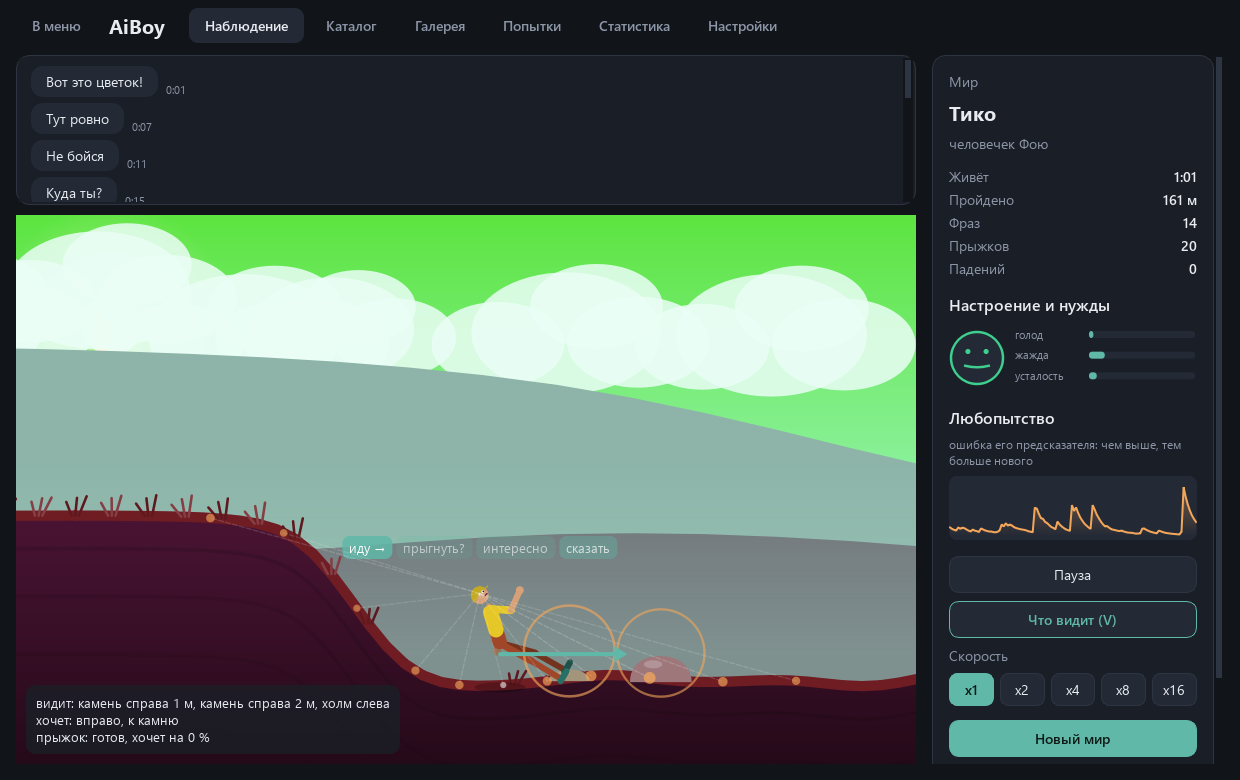Click the Скорость label
The width and height of the screenshot is (1240, 780).
(x=978, y=656)
